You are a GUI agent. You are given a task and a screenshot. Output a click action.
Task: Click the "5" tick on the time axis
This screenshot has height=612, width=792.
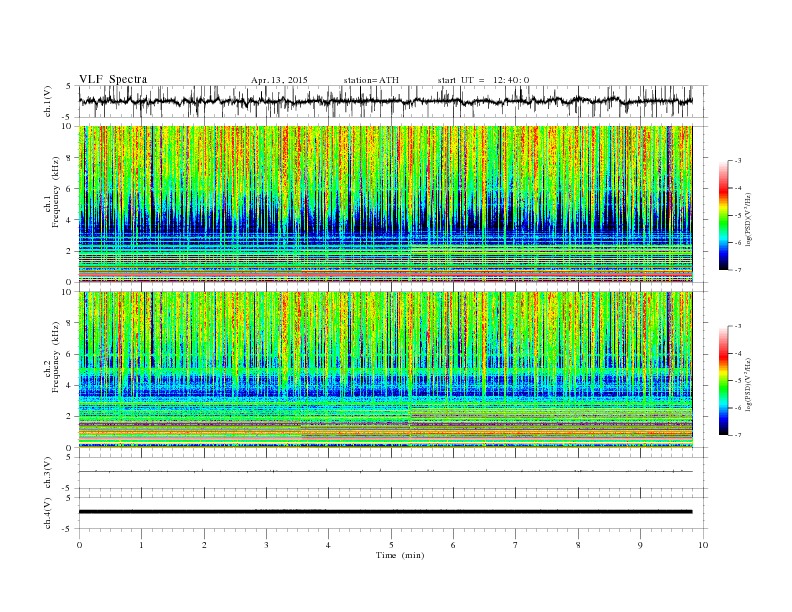tap(391, 545)
